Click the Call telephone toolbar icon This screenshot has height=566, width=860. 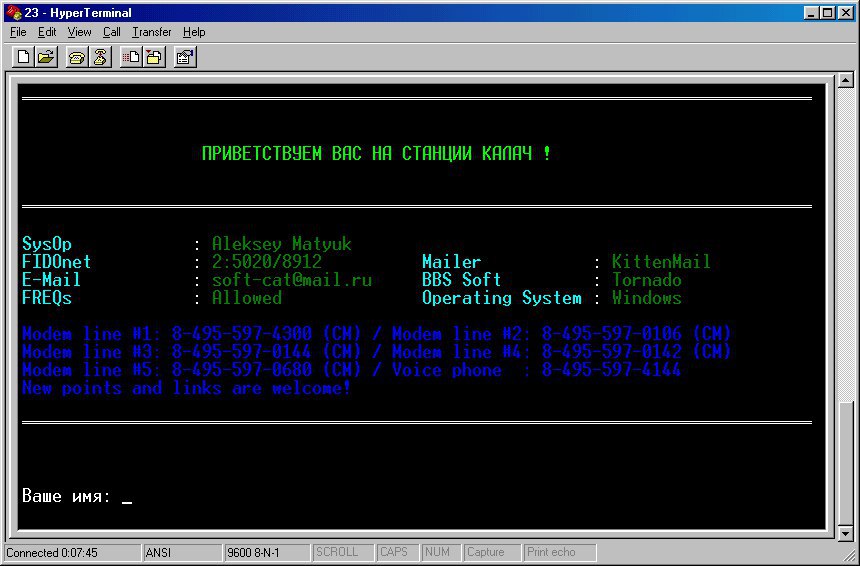coord(77,57)
